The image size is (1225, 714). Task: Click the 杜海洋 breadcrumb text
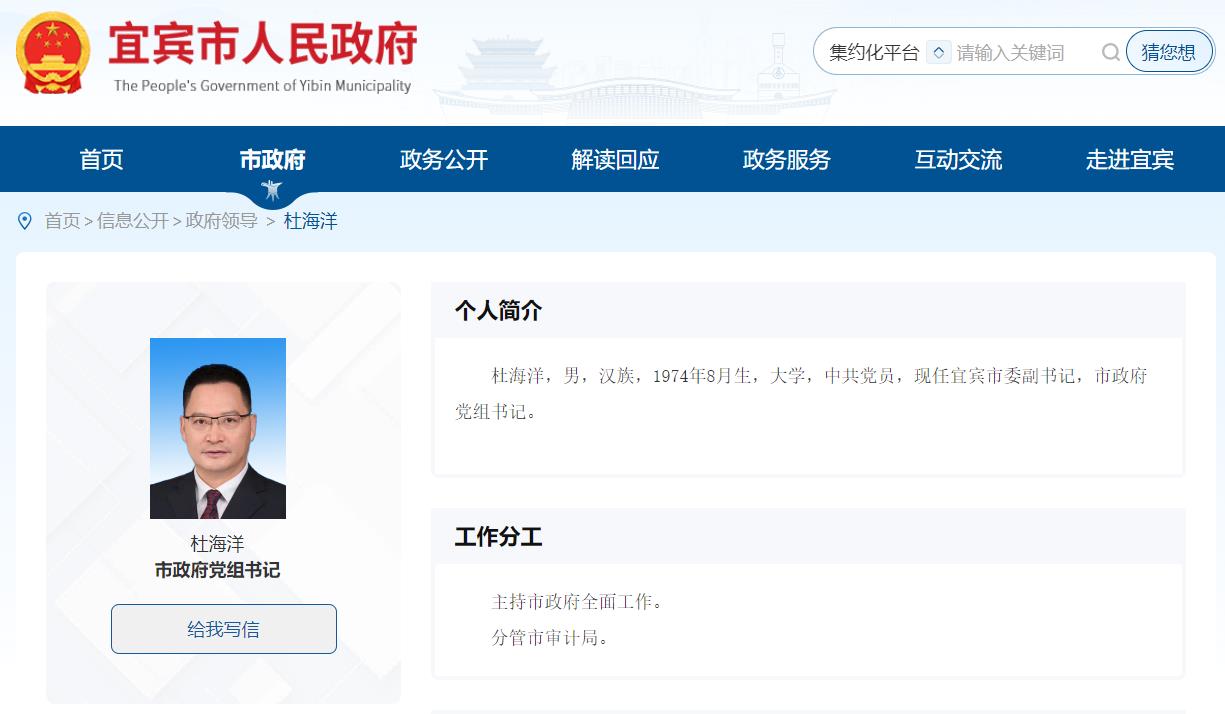[x=310, y=221]
